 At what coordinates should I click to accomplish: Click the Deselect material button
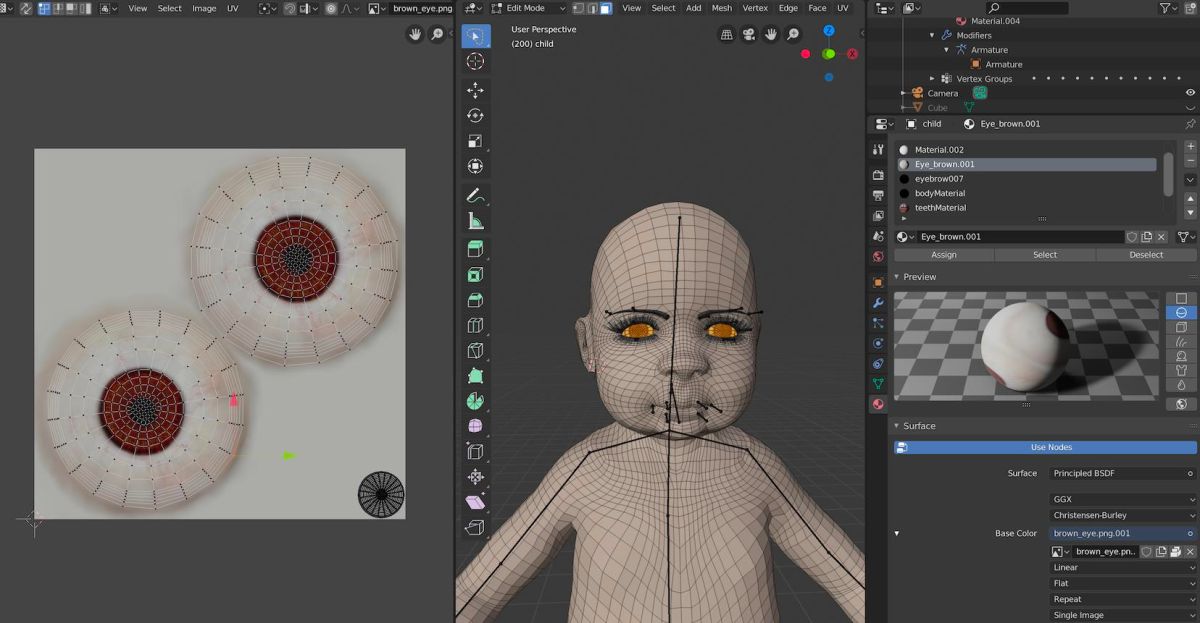1146,255
